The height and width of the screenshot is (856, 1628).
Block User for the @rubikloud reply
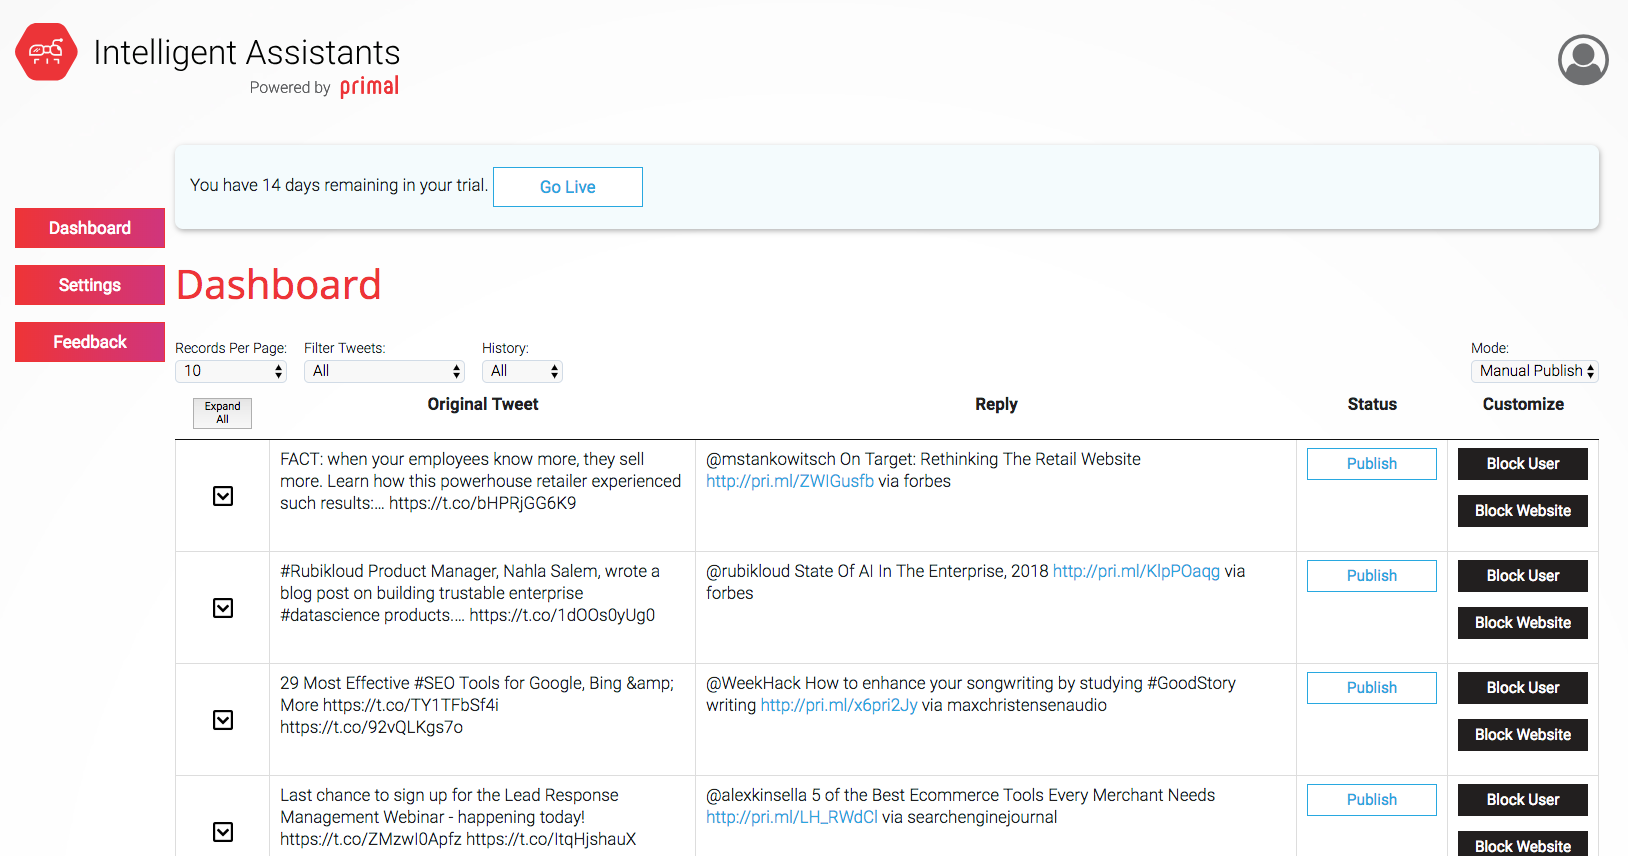[x=1522, y=576]
